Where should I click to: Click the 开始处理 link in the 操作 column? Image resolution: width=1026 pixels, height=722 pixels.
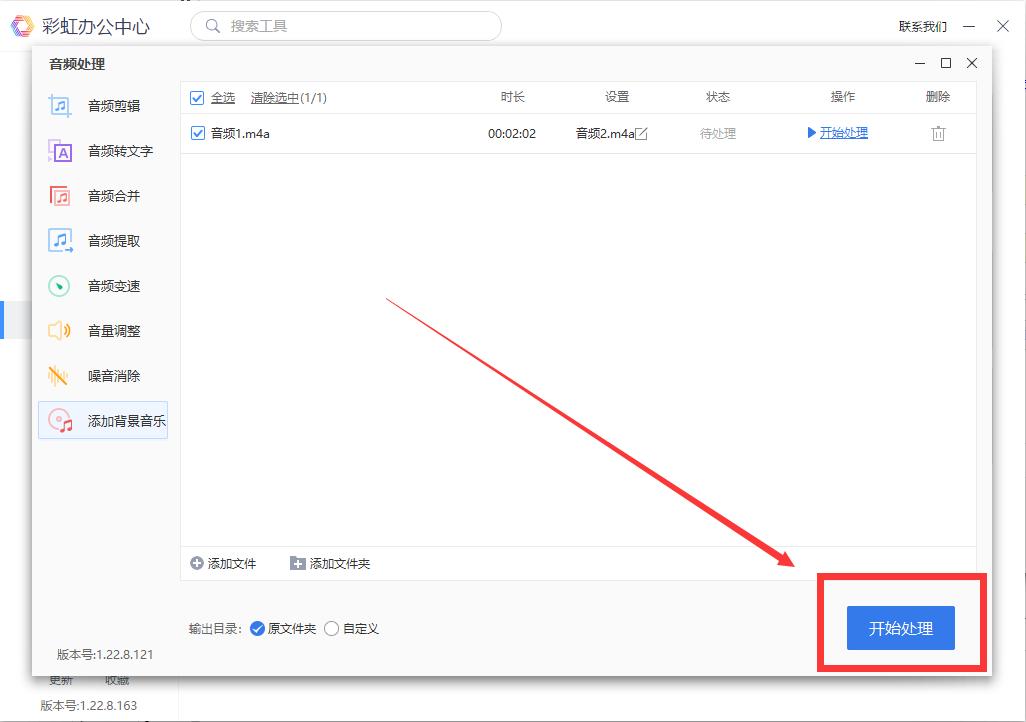[x=845, y=131]
